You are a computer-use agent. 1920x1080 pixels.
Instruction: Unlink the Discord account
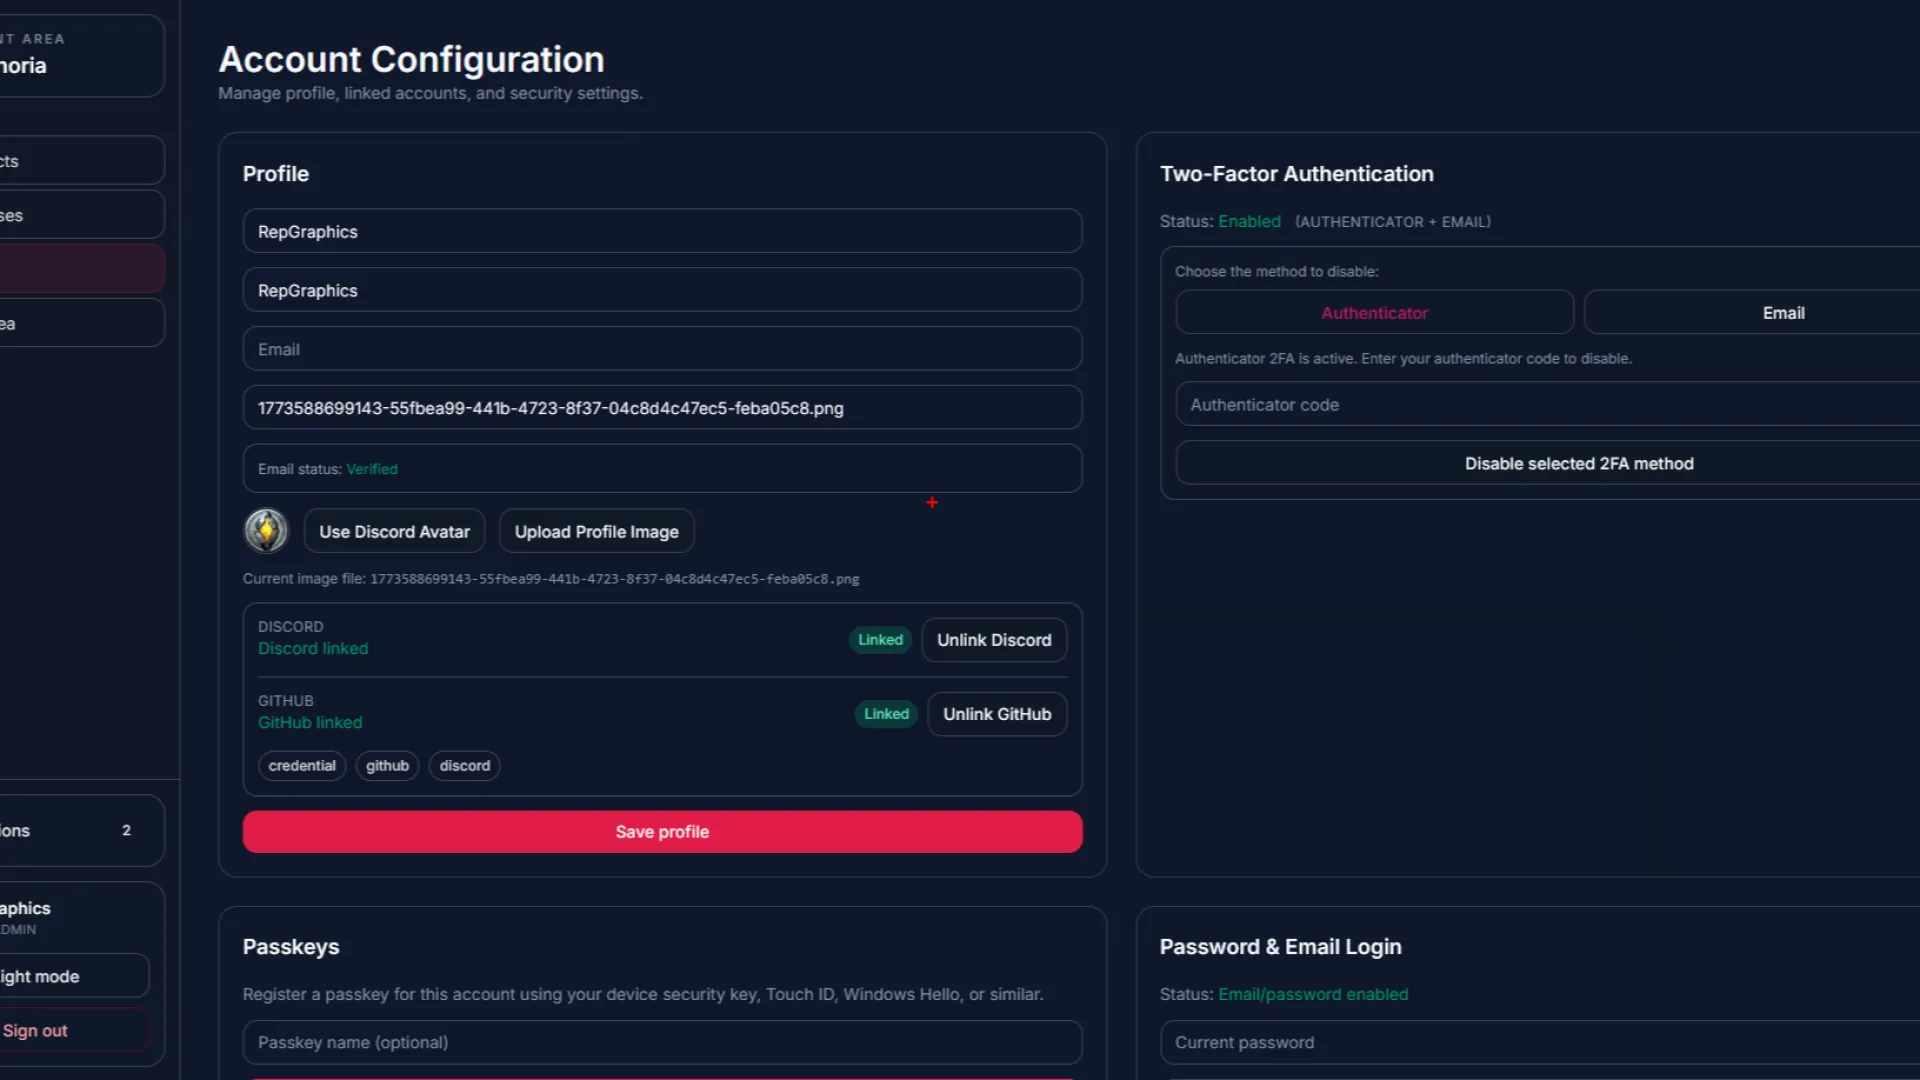point(993,640)
